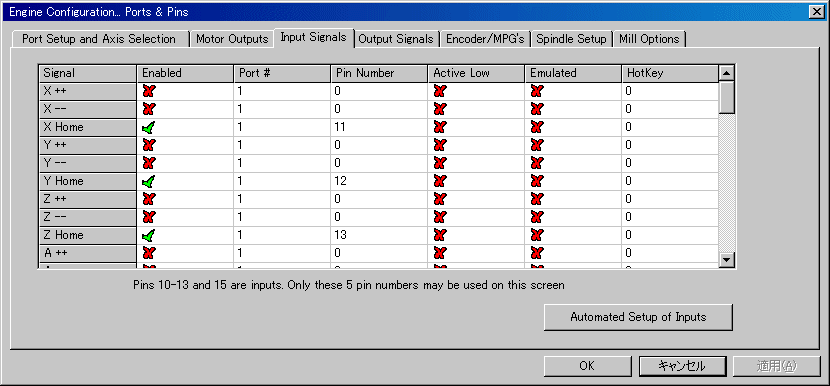830x386 pixels.
Task: Select Pin Number cell 12 for Y Home
Action: pyautogui.click(x=379, y=181)
